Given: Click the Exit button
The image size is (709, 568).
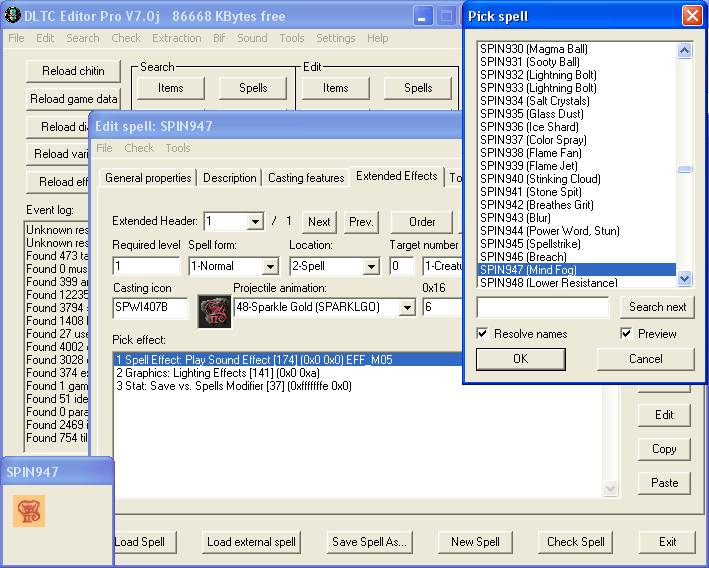Looking at the screenshot, I should pos(667,542).
